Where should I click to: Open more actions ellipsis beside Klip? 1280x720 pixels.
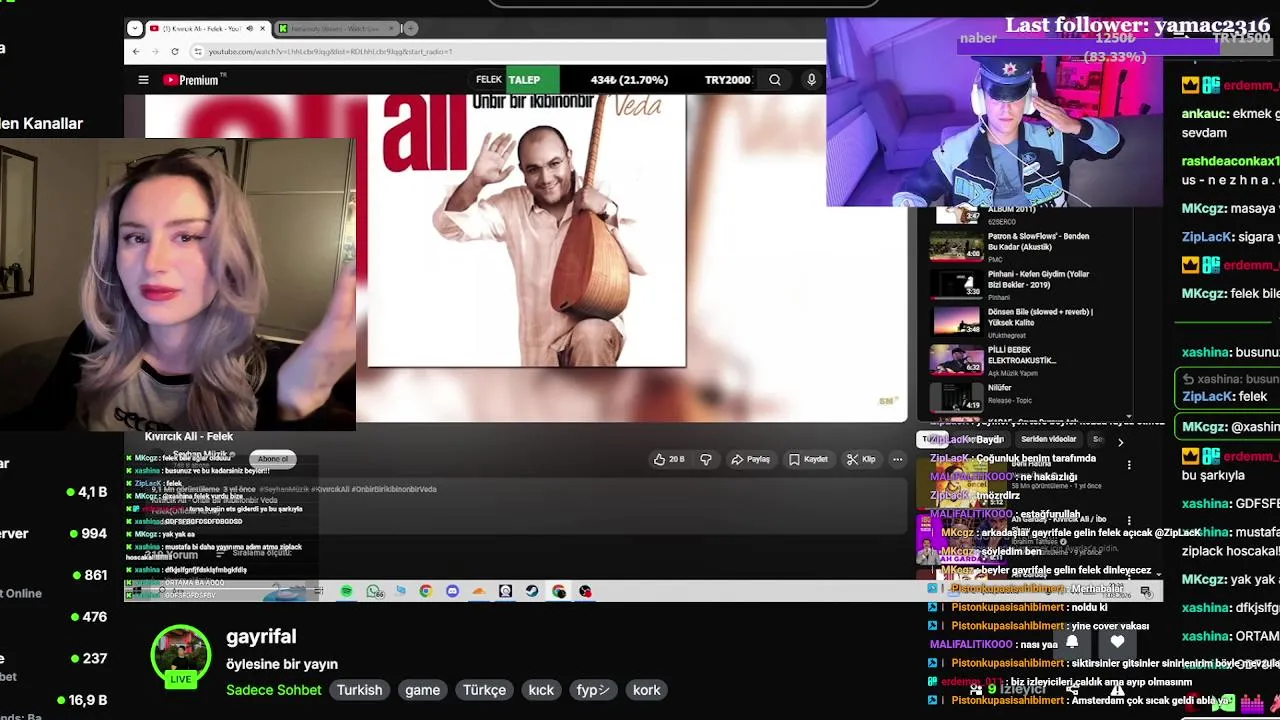pos(897,459)
